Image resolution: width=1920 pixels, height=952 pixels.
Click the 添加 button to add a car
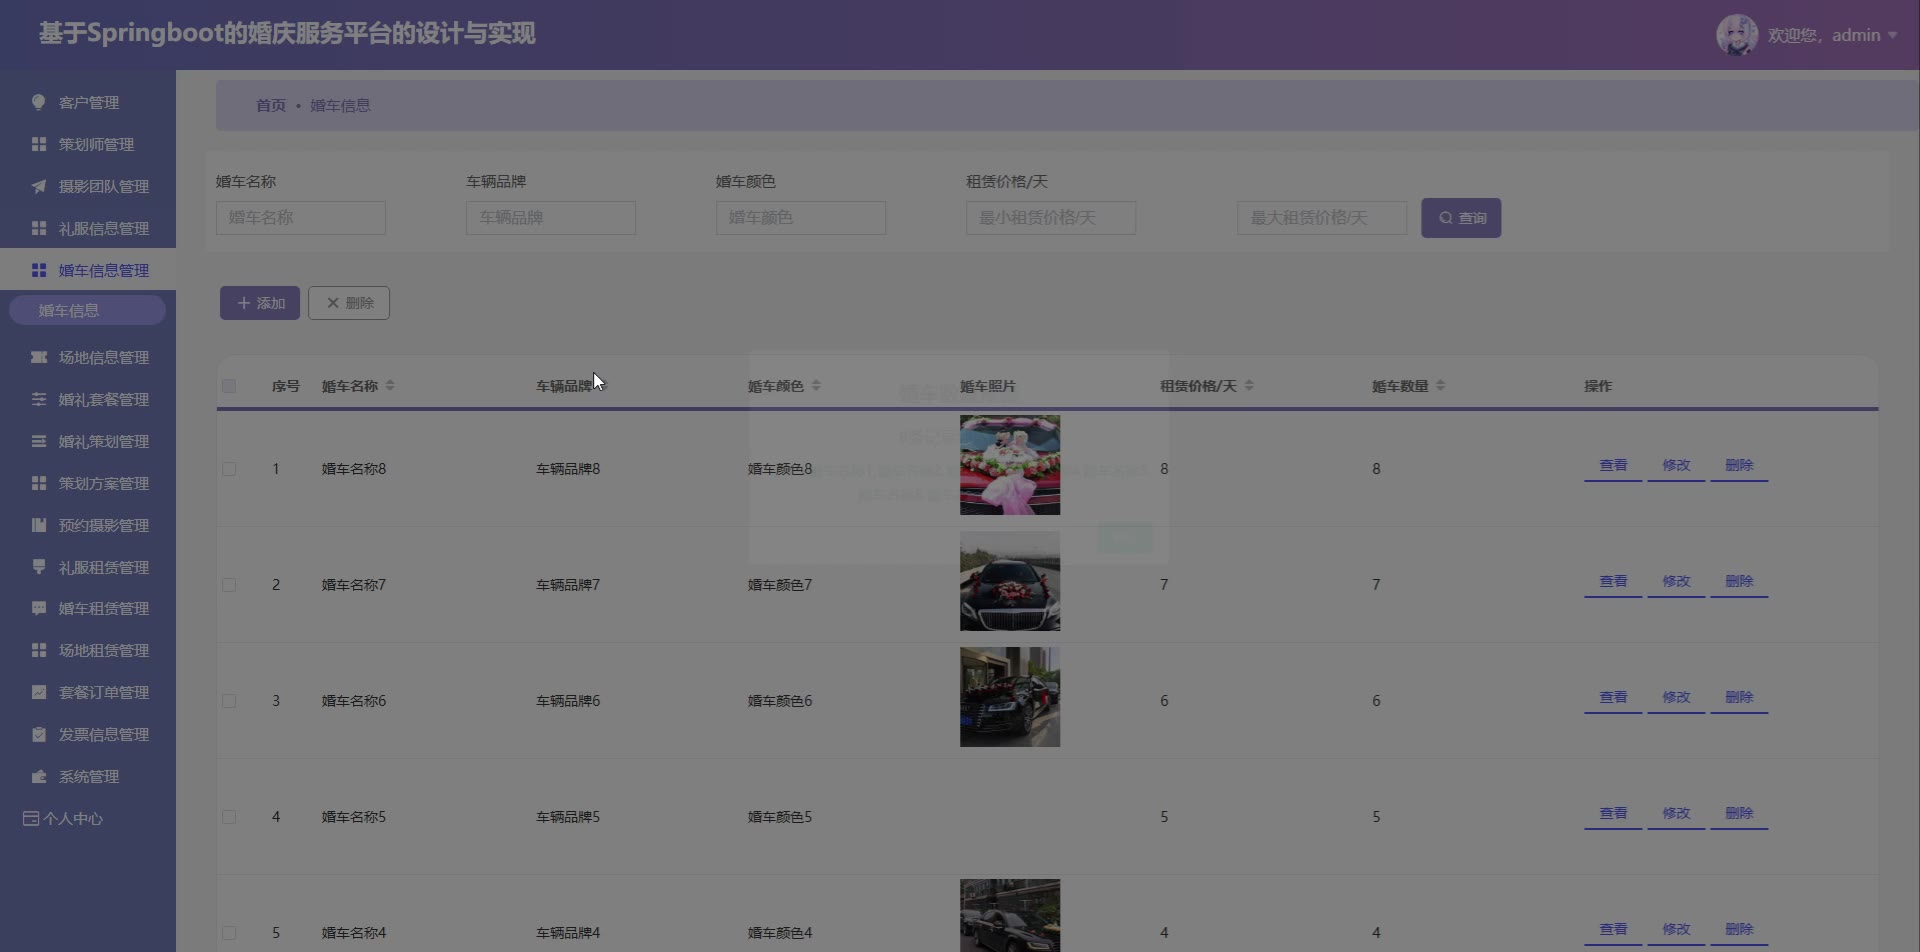click(x=260, y=303)
